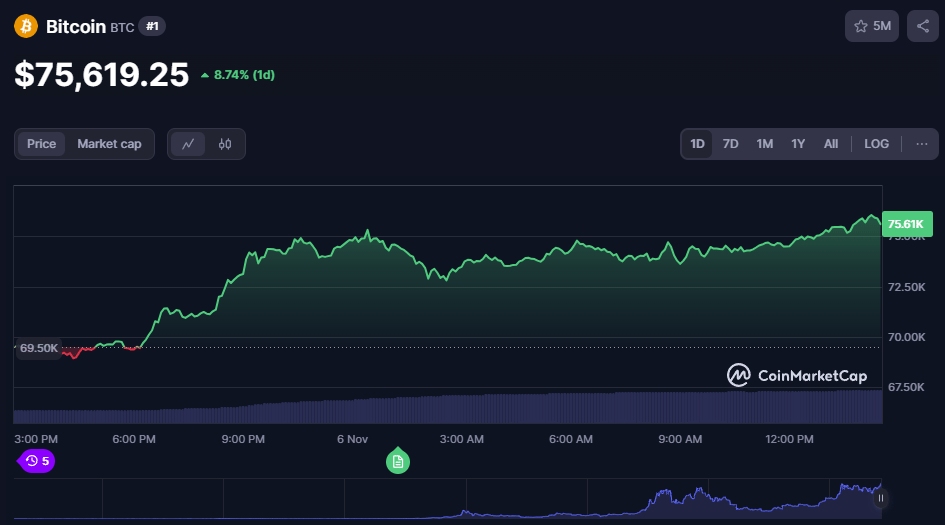Click the 8.74% (1d) change indicator
The image size is (945, 525).
[238, 75]
